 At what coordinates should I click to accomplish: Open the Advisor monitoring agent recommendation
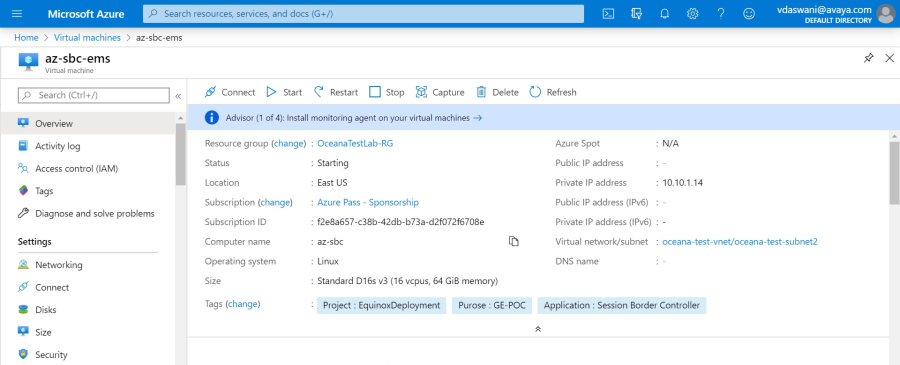[354, 118]
